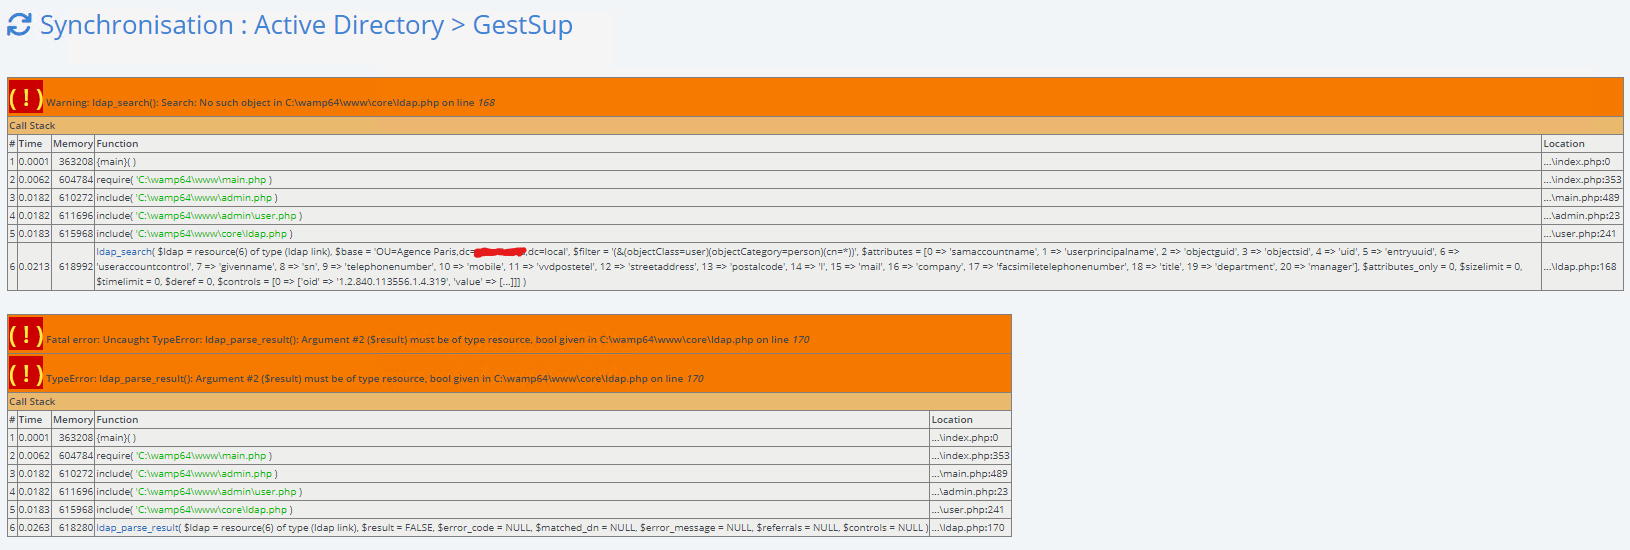This screenshot has height=550, width=1630.
Task: Click the memory cell 618280
Action: 73,527
